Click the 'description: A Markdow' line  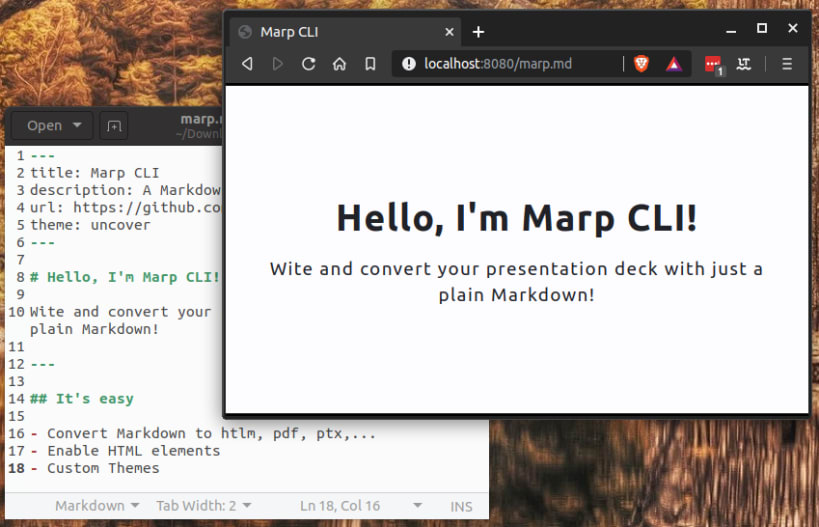tap(125, 190)
